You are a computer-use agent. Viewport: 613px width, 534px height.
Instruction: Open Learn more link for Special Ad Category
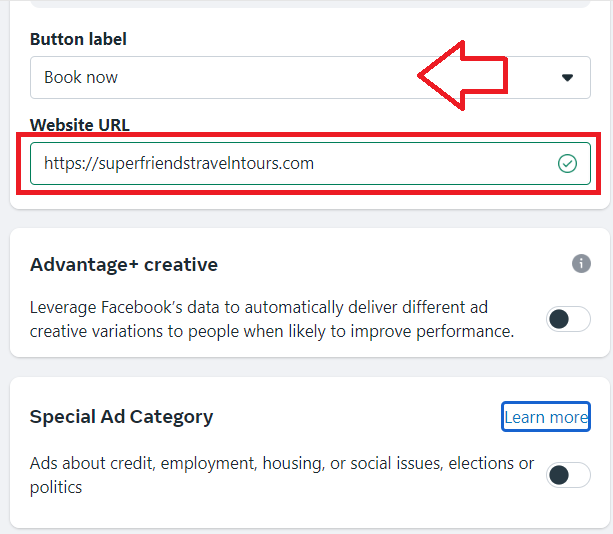(x=546, y=417)
